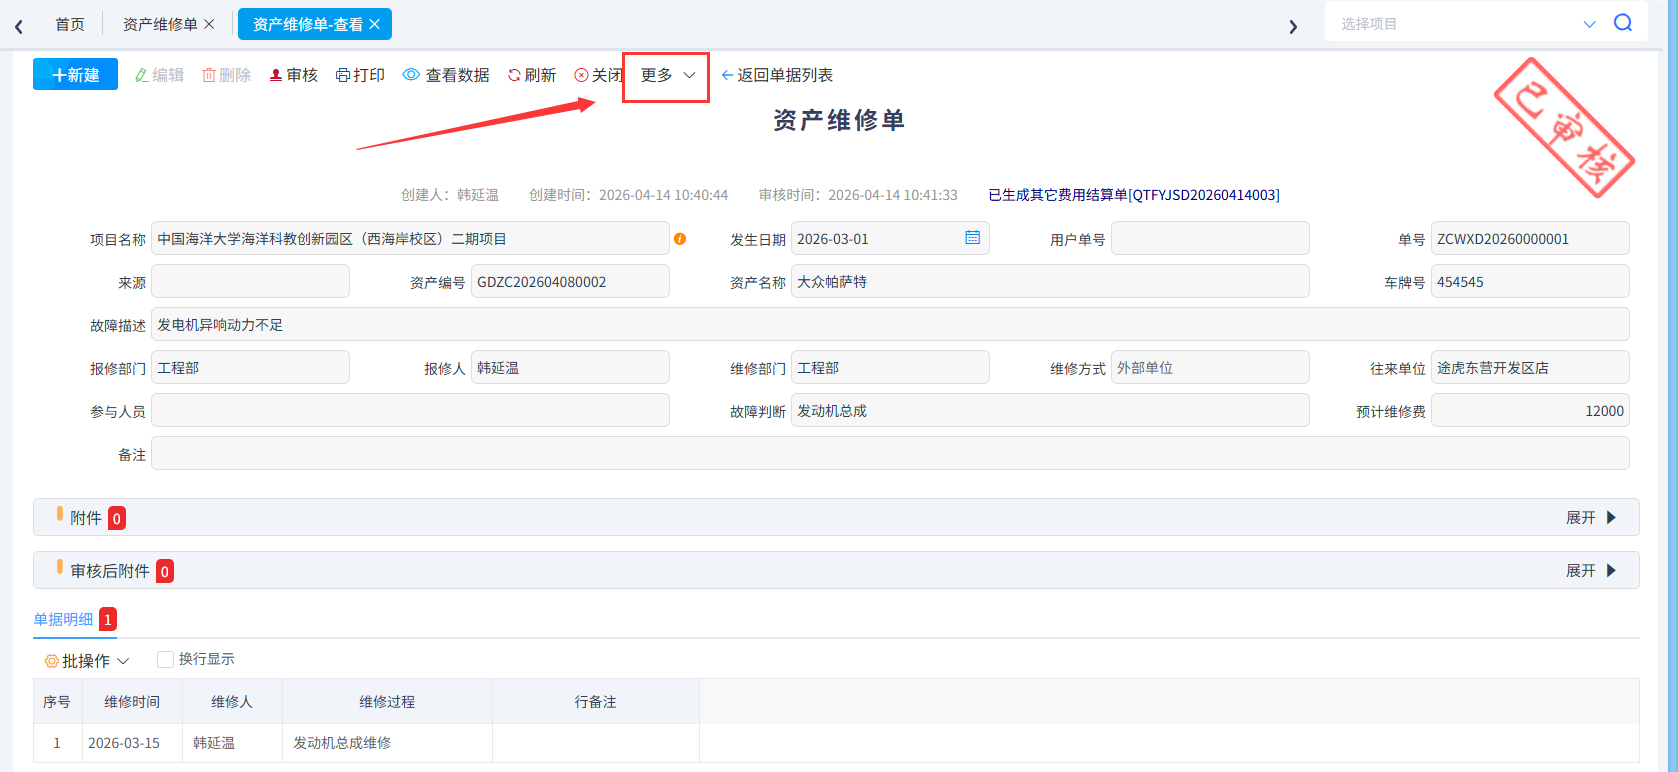The width and height of the screenshot is (1678, 772).
Task: Open the 批操作 dropdown
Action: point(87,661)
